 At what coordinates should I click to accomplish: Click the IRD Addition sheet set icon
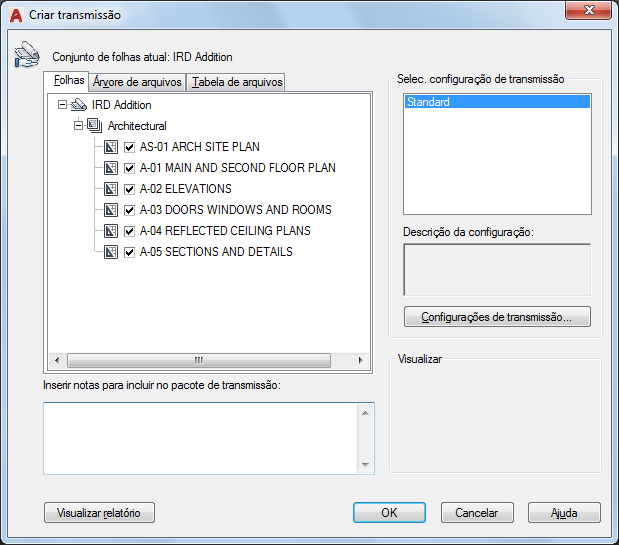coord(79,105)
